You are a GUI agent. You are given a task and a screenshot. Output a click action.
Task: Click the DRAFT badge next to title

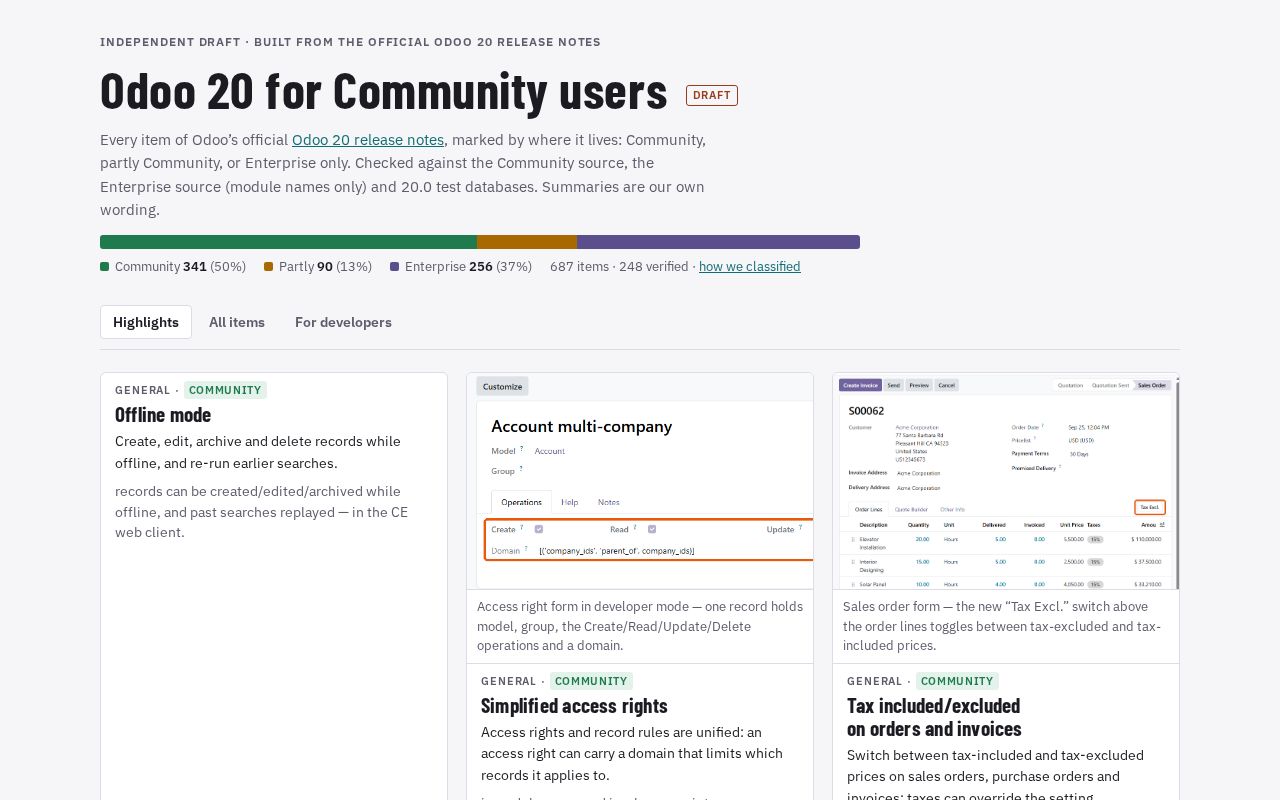tap(712, 95)
